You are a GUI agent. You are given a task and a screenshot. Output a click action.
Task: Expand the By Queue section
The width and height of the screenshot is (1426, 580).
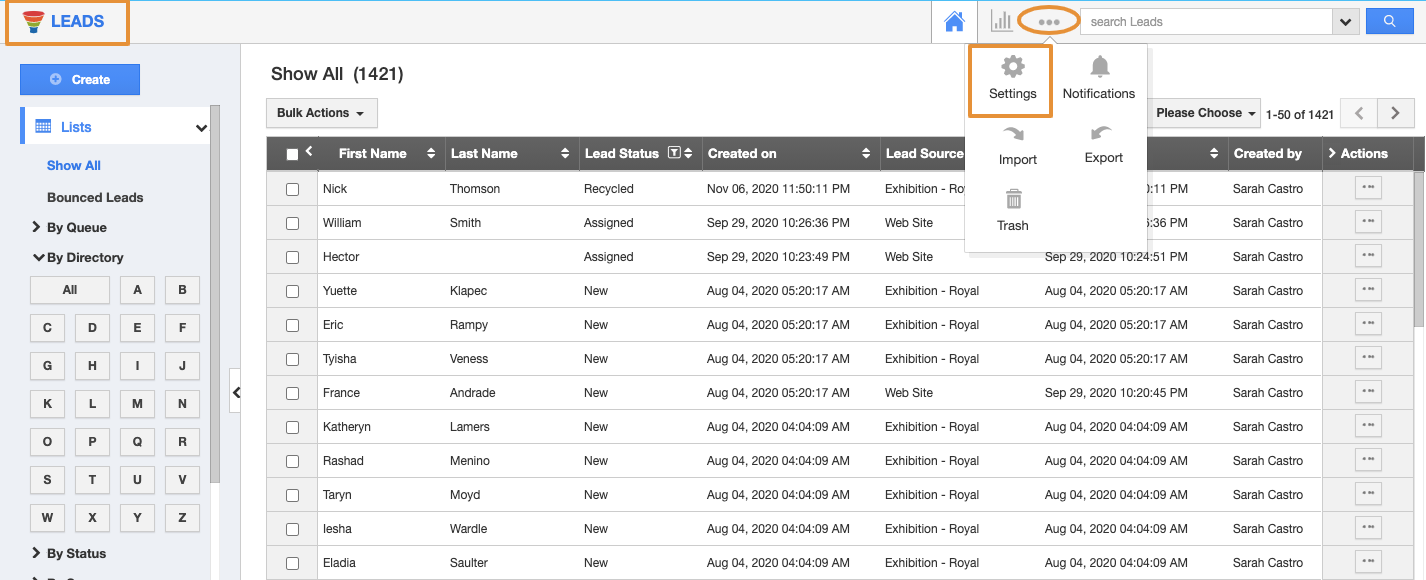tap(76, 227)
